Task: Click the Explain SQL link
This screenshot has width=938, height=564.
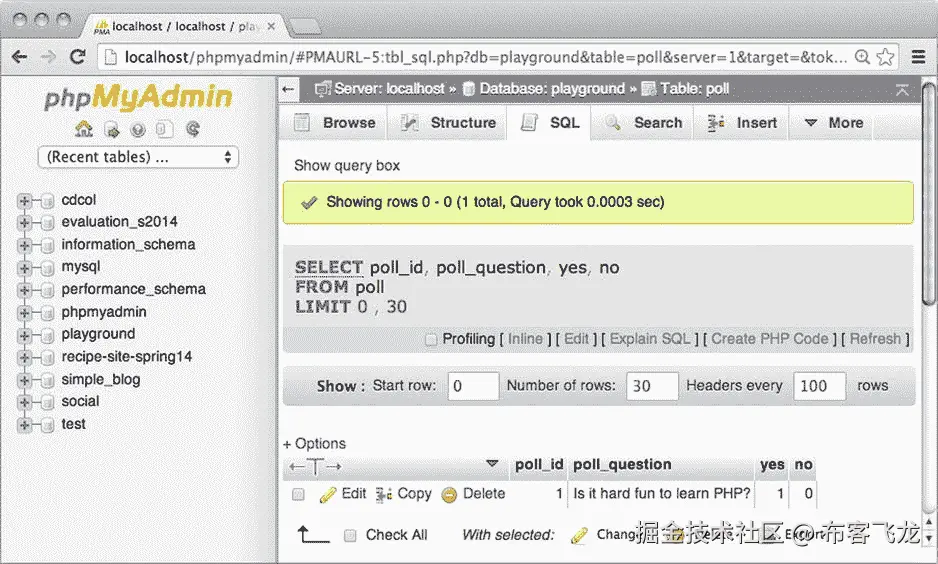Action: pyautogui.click(x=650, y=339)
